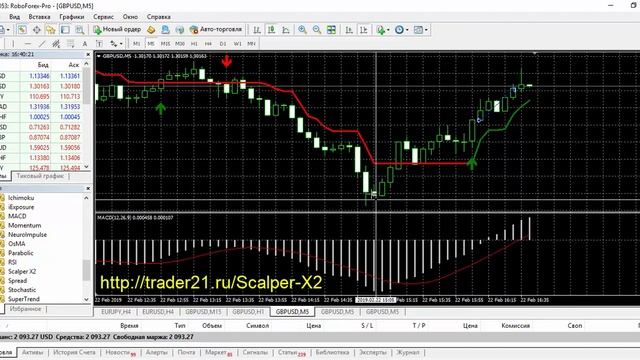Switch to Тиковый график tab
Viewport: 640px width, 360px height.
40,176
